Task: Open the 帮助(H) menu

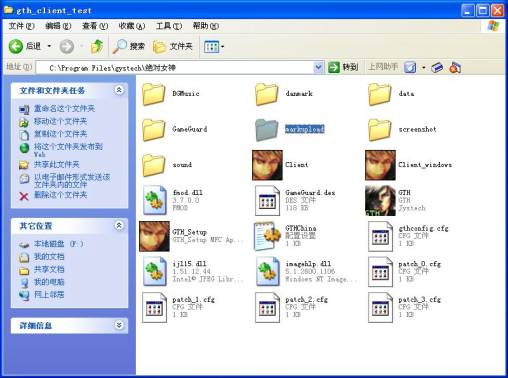Action: (x=206, y=26)
